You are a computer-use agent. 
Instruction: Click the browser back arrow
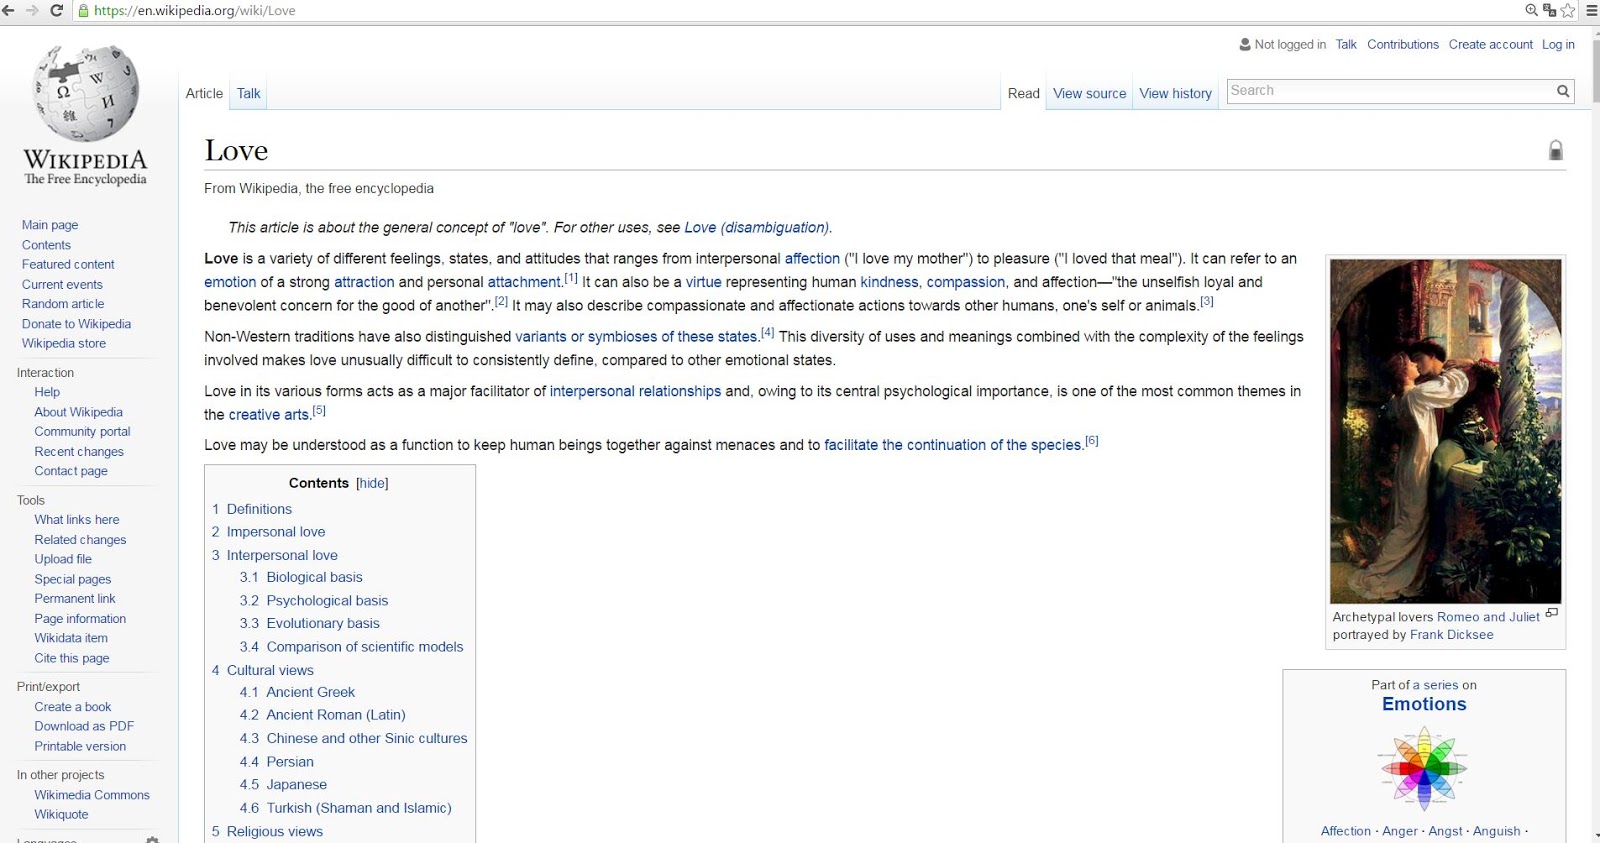tap(9, 10)
